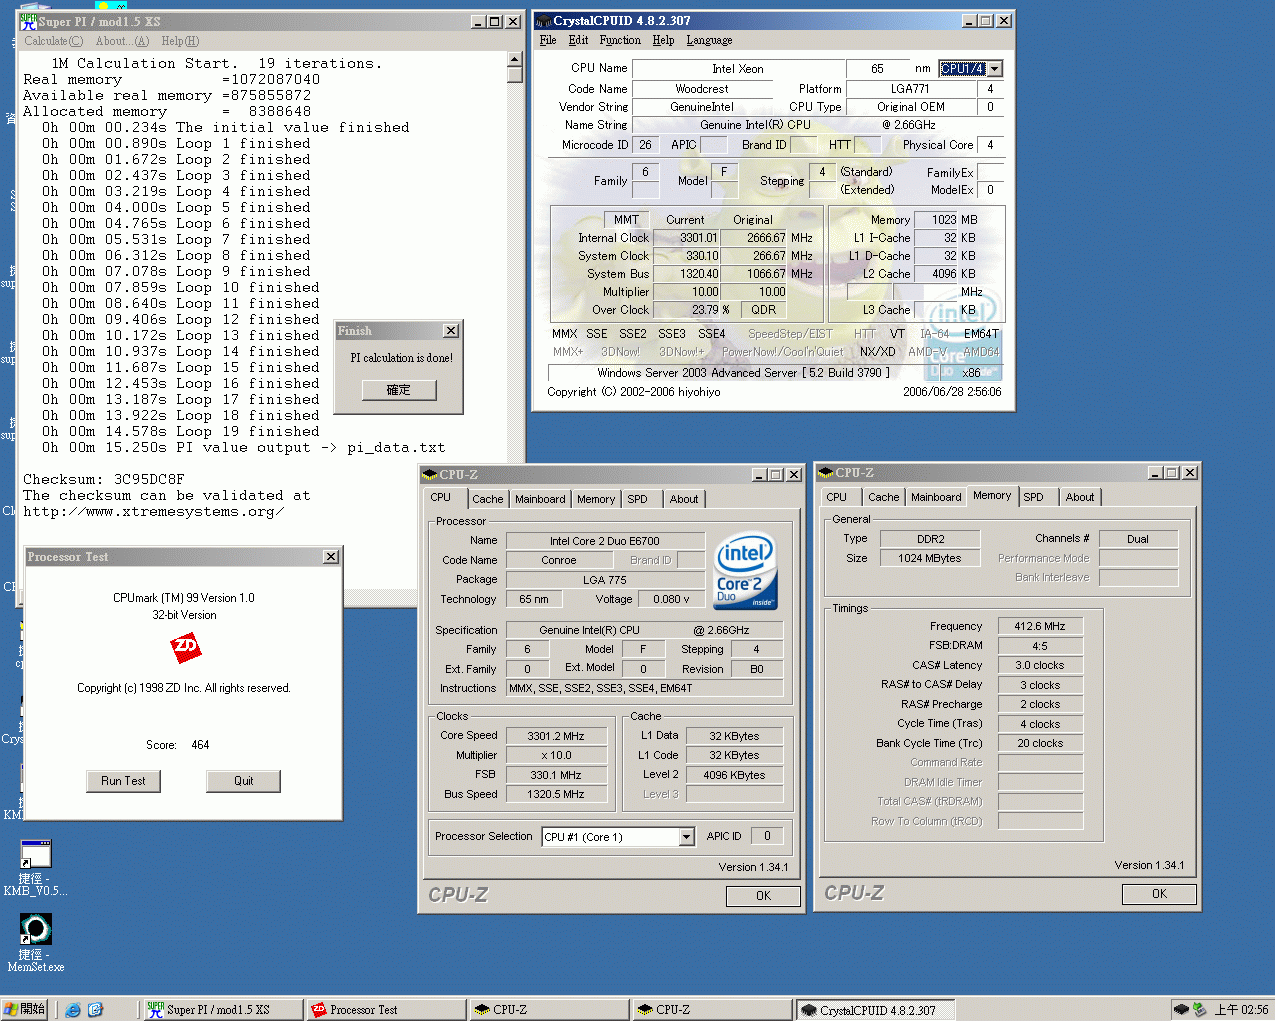The height and width of the screenshot is (1021, 1275).
Task: Click Quit in Processor Test window
Action: point(243,781)
